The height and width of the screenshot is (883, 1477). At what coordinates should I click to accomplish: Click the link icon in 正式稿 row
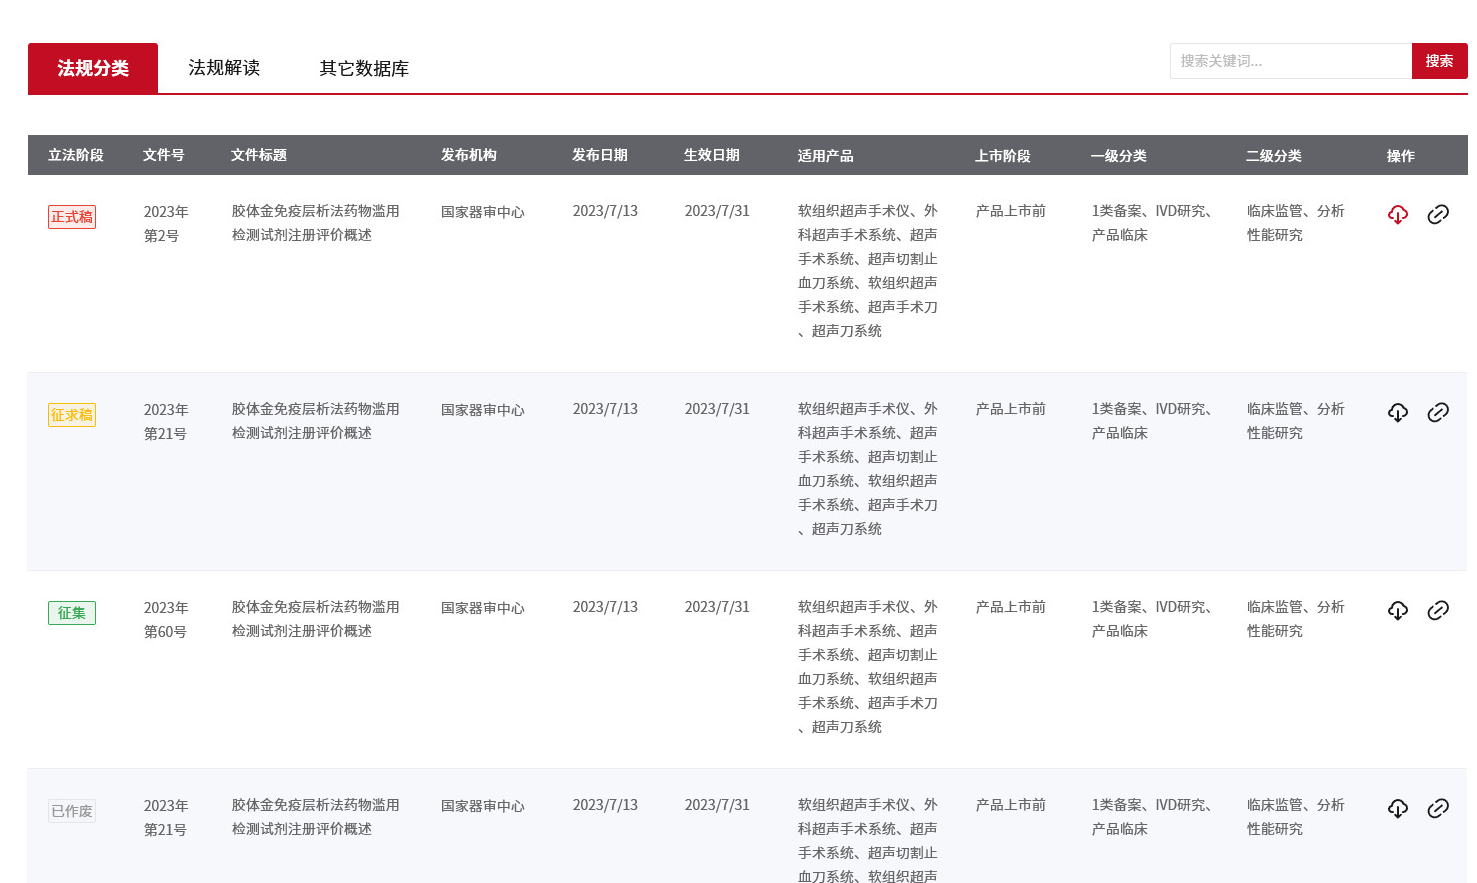[1437, 214]
